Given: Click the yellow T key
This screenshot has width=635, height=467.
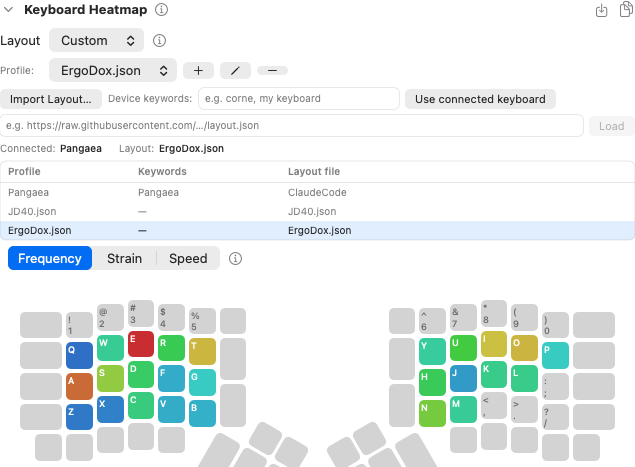Looking at the screenshot, I should tap(202, 352).
